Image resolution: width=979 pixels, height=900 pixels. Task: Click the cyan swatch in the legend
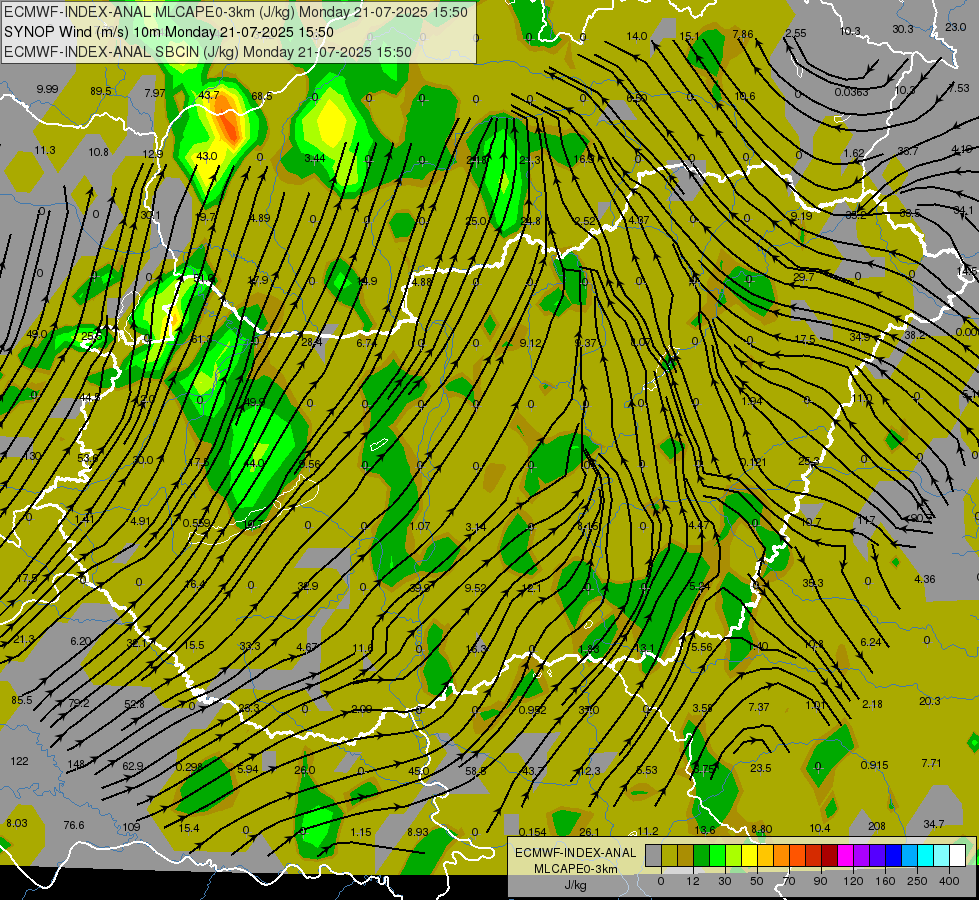tap(925, 855)
